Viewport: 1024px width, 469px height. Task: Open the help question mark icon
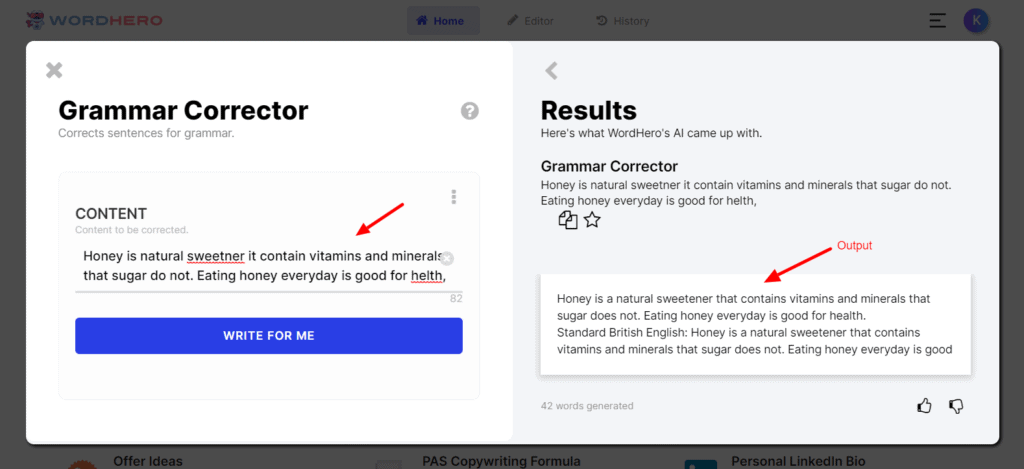coord(470,111)
